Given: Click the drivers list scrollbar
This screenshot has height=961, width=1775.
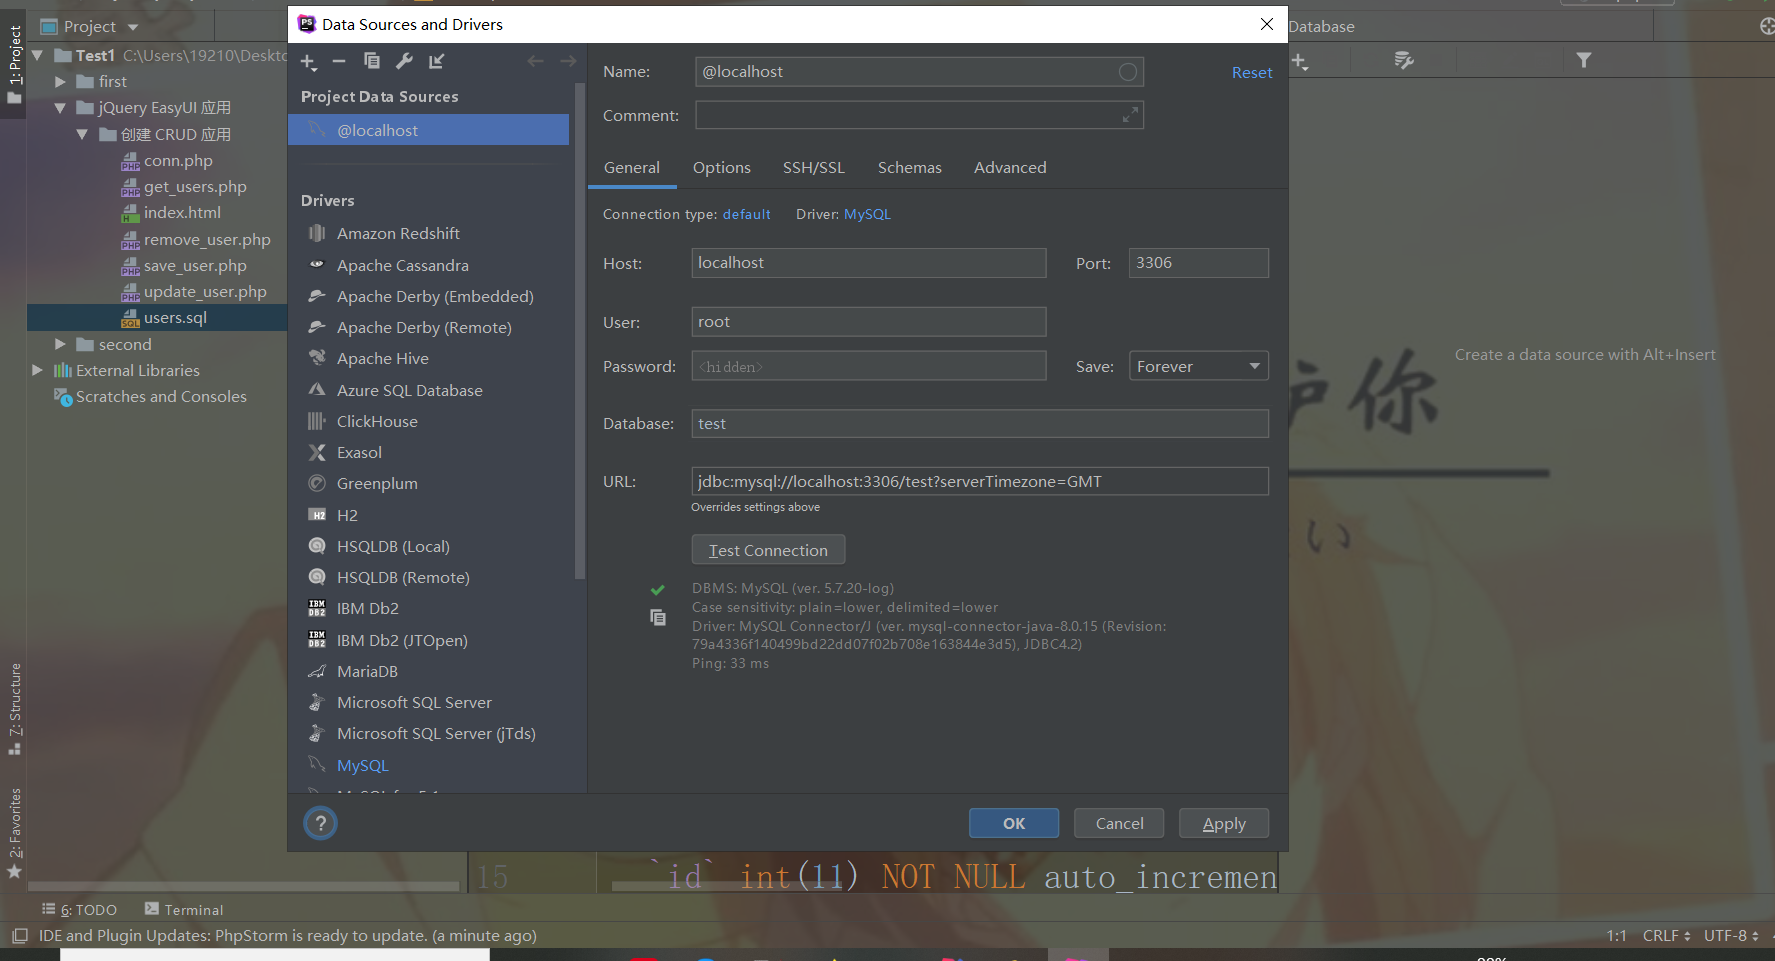Looking at the screenshot, I should pyautogui.click(x=580, y=330).
